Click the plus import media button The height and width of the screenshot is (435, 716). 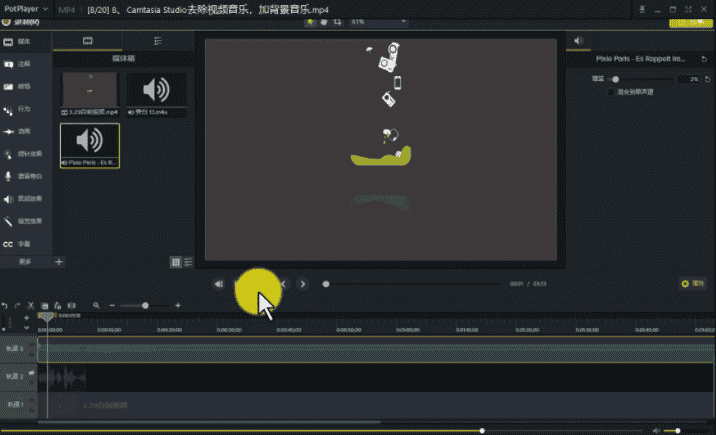[x=59, y=262]
